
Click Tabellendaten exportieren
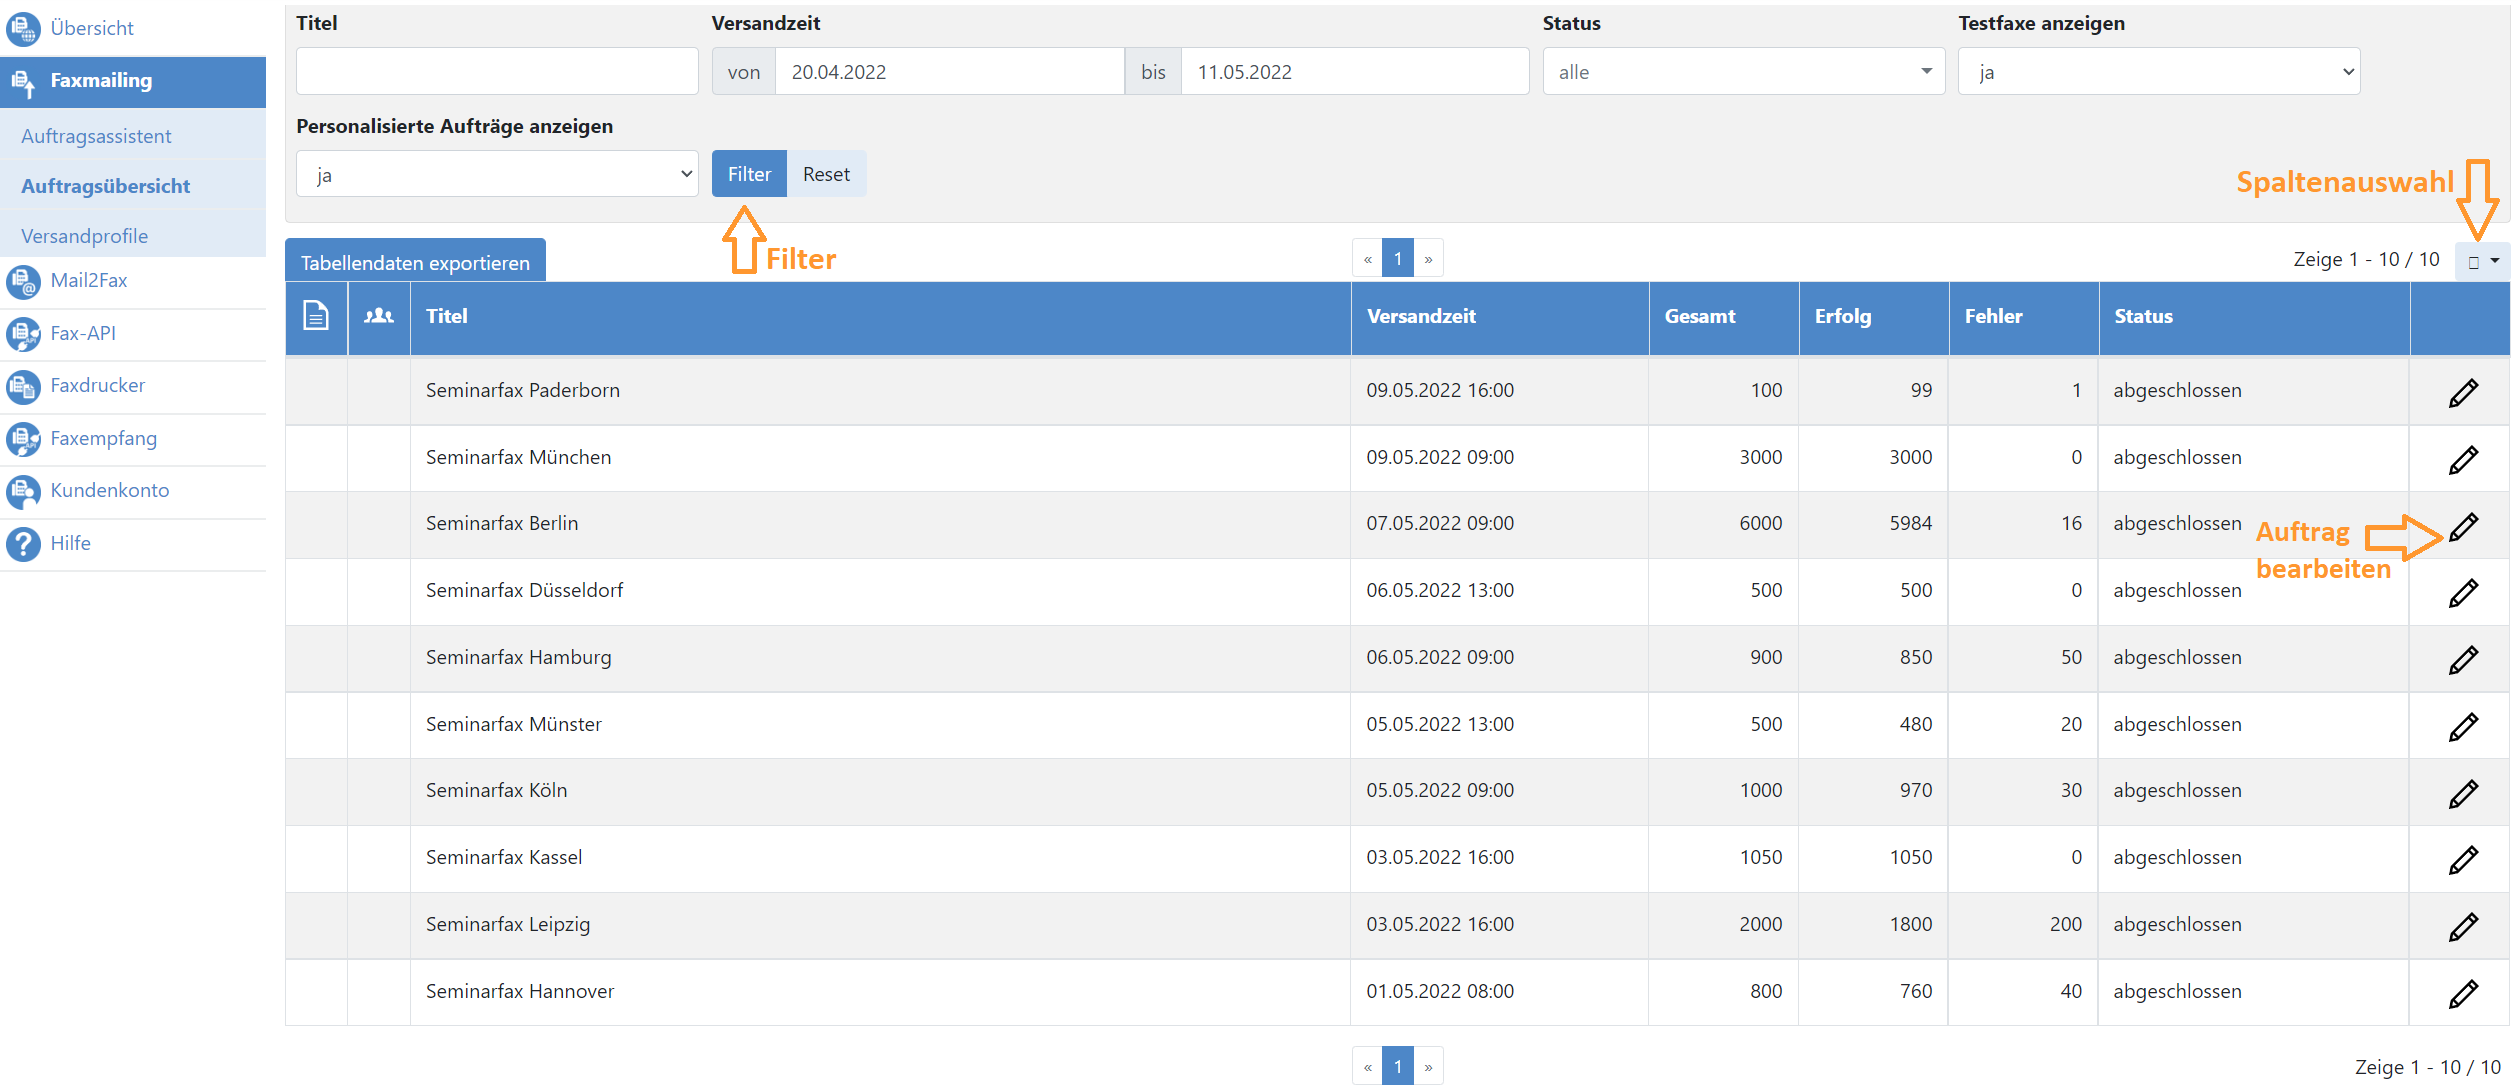point(415,260)
